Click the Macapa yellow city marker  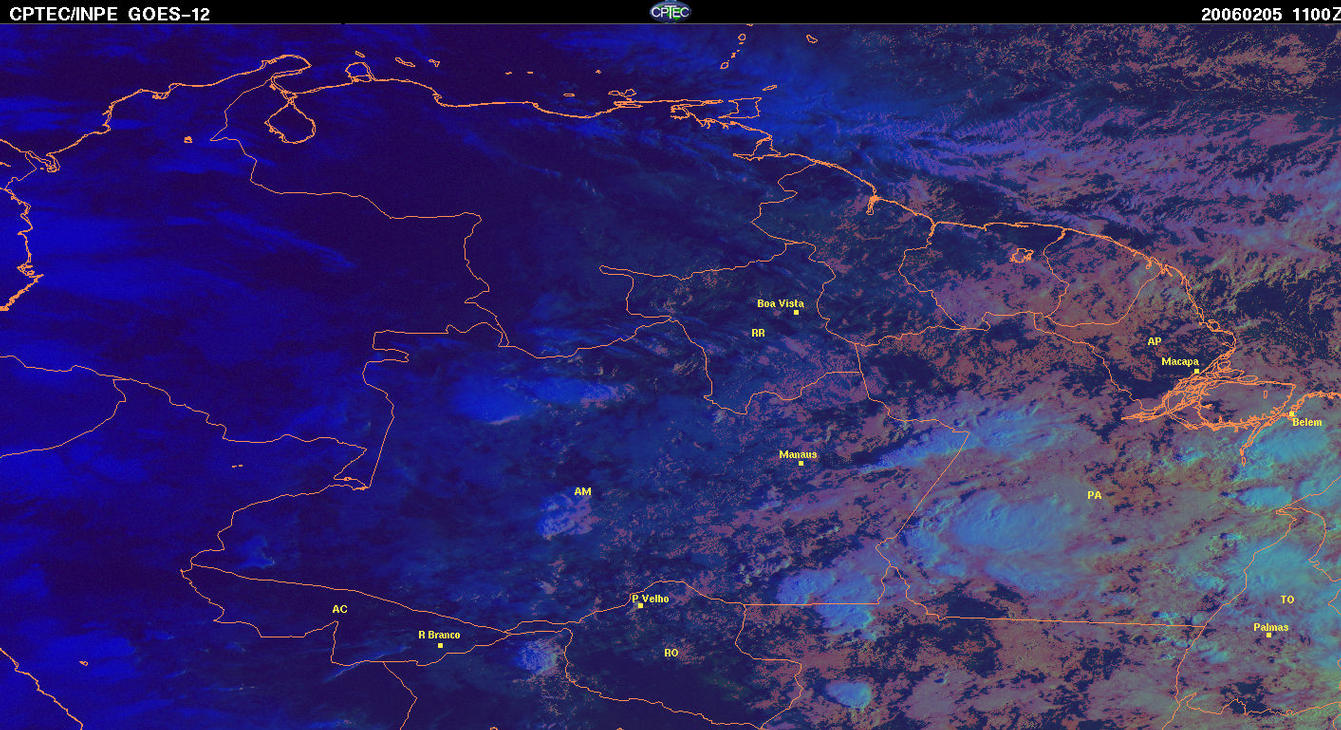click(1196, 371)
